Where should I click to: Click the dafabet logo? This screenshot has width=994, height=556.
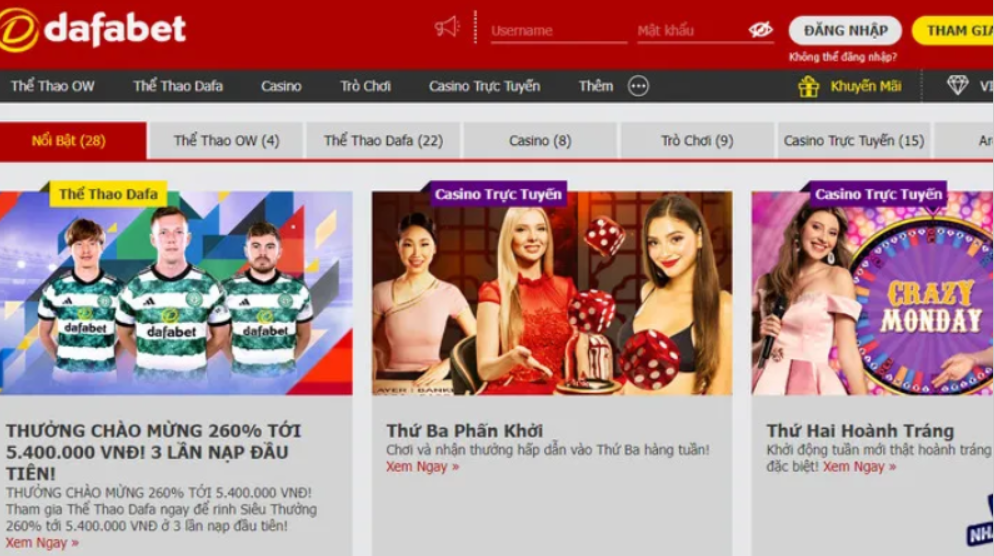93,29
